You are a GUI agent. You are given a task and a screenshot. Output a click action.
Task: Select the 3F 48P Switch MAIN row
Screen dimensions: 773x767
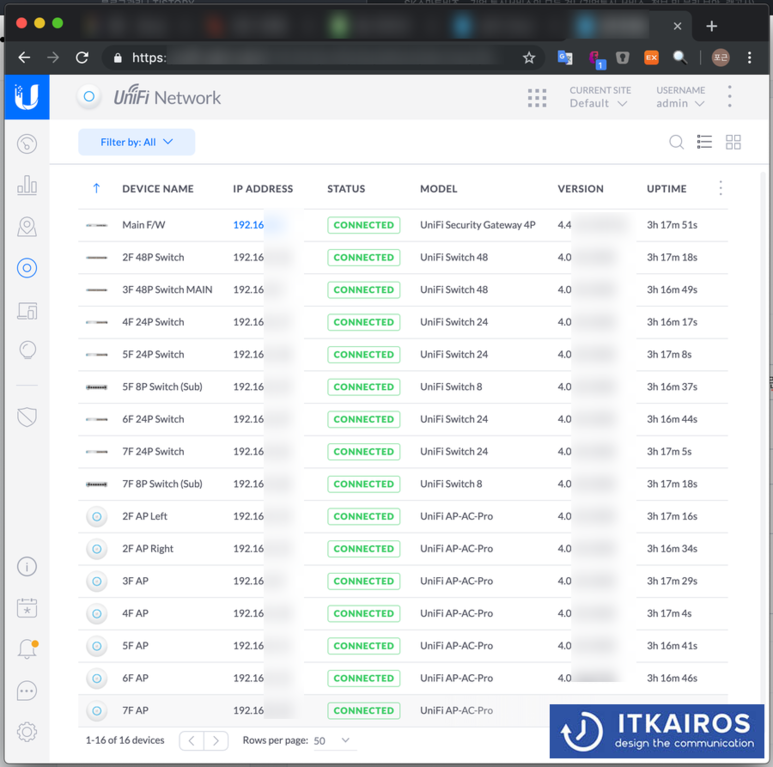click(x=403, y=290)
